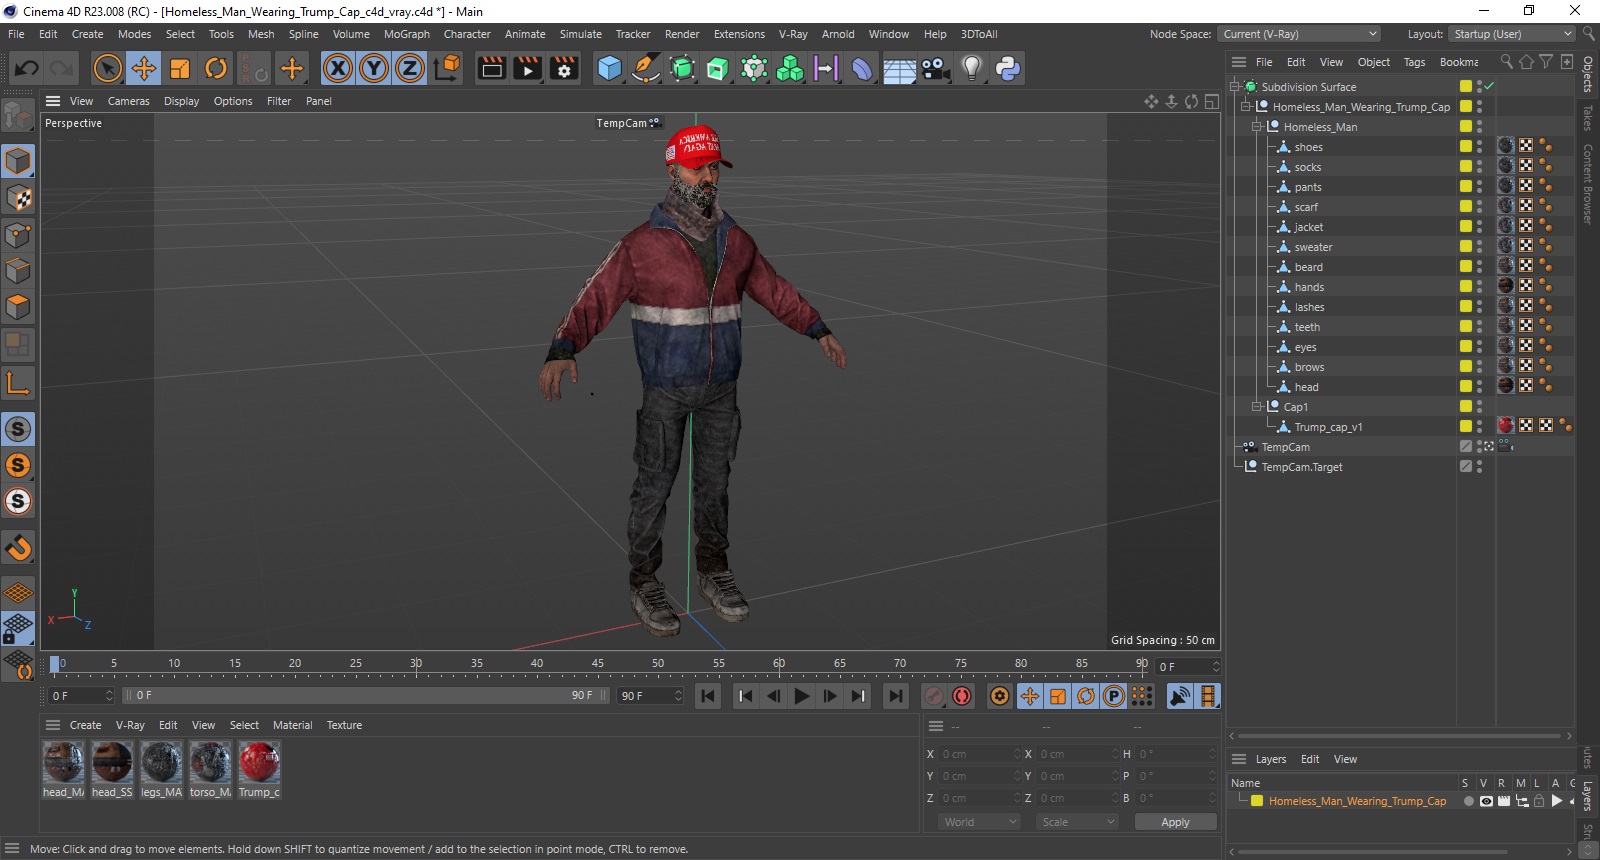Toggle X axis lock

point(338,68)
